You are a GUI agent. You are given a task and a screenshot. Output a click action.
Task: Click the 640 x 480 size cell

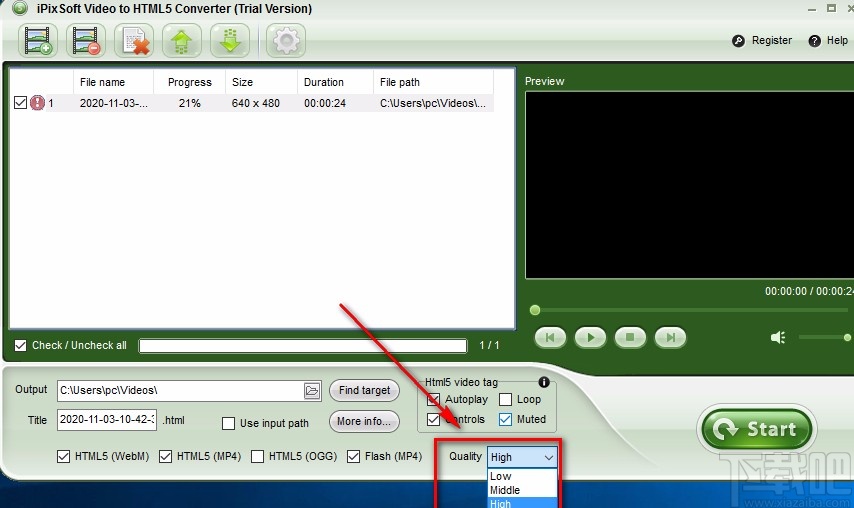coord(255,103)
